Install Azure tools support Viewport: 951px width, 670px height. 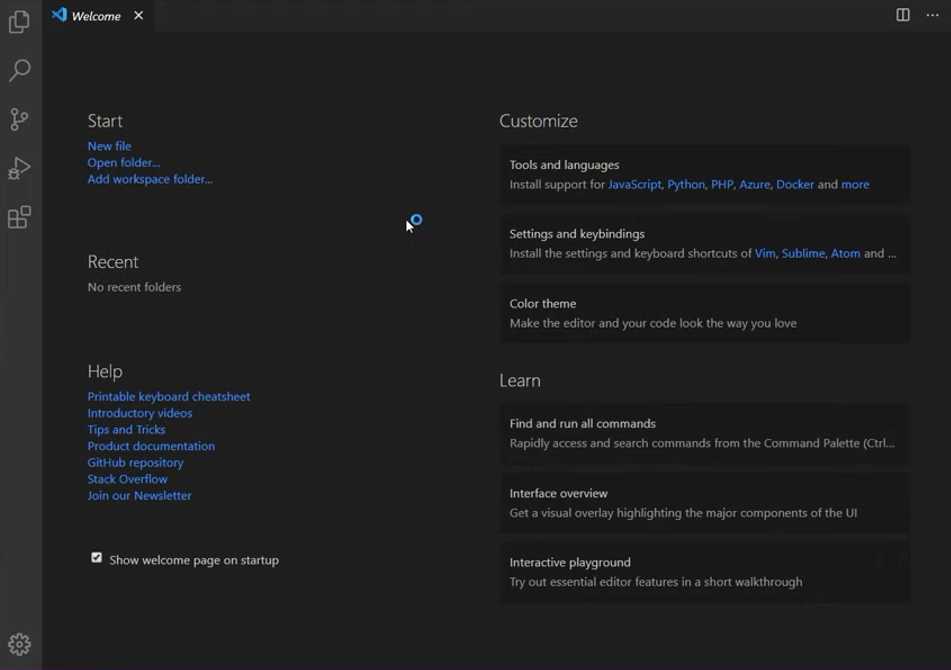(754, 184)
